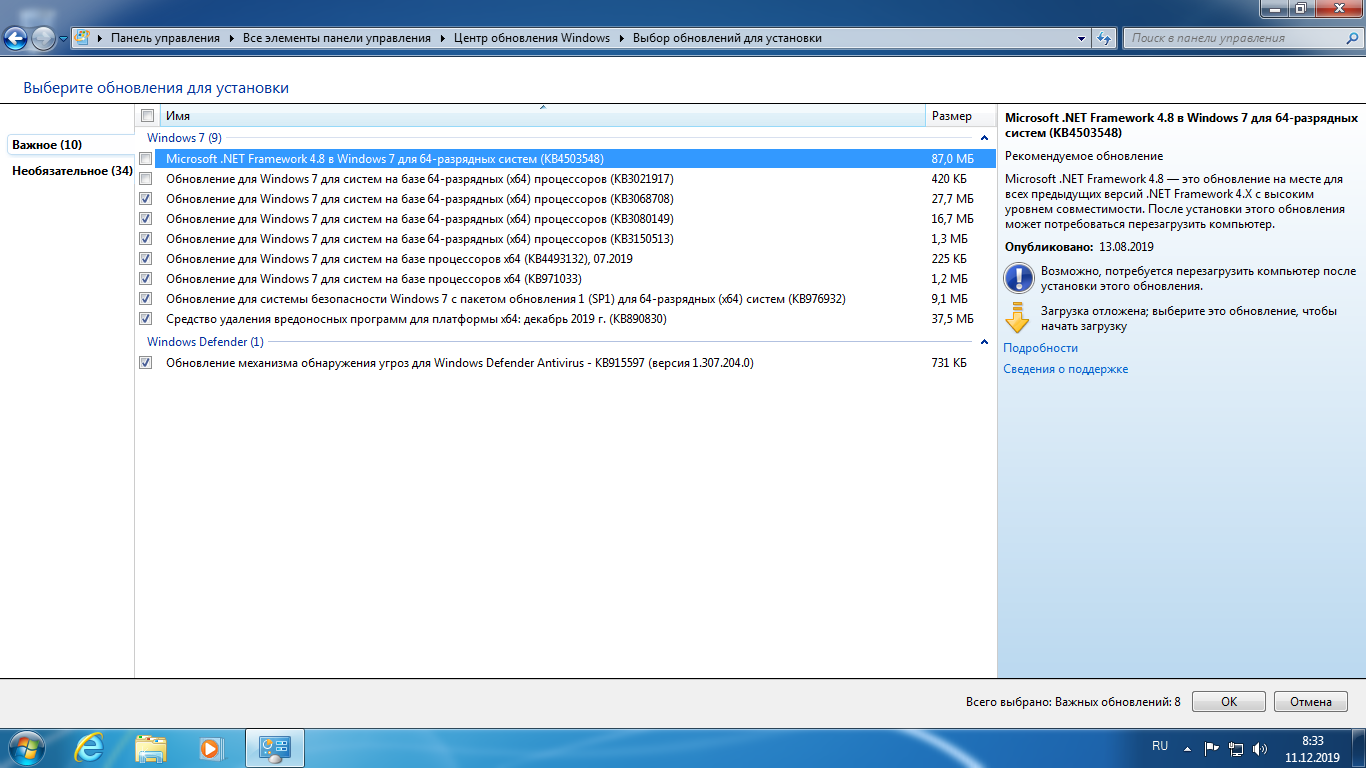The image size is (1366, 768).
Task: Open the Подробности link
Action: [1041, 348]
